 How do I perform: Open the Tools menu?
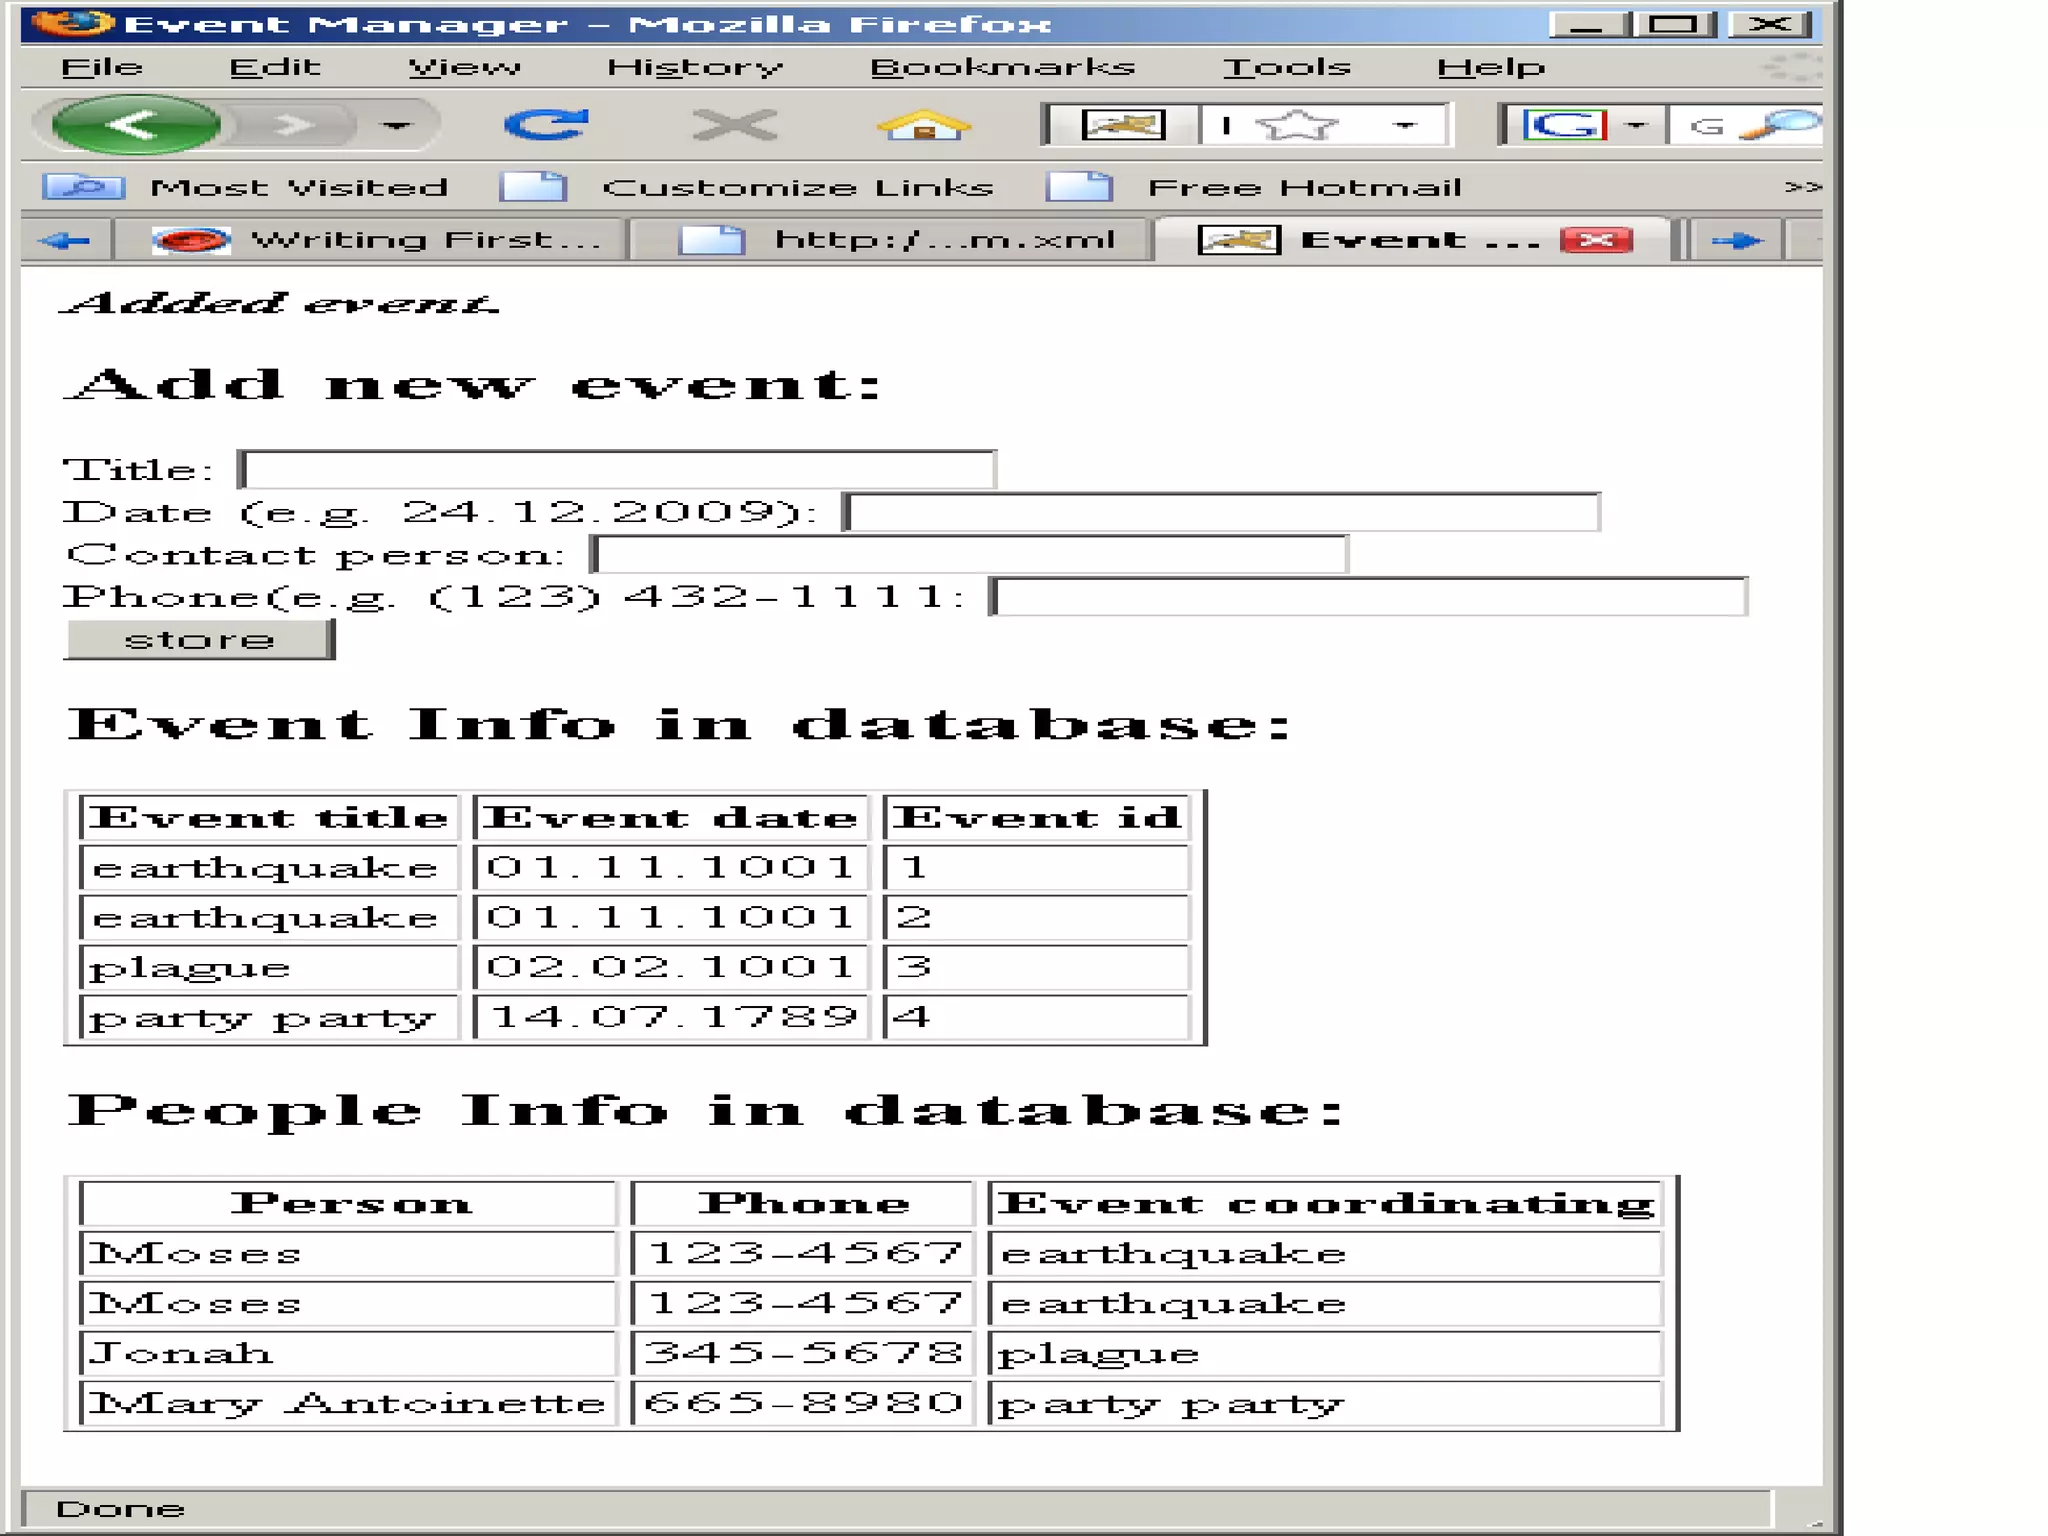pyautogui.click(x=1286, y=67)
